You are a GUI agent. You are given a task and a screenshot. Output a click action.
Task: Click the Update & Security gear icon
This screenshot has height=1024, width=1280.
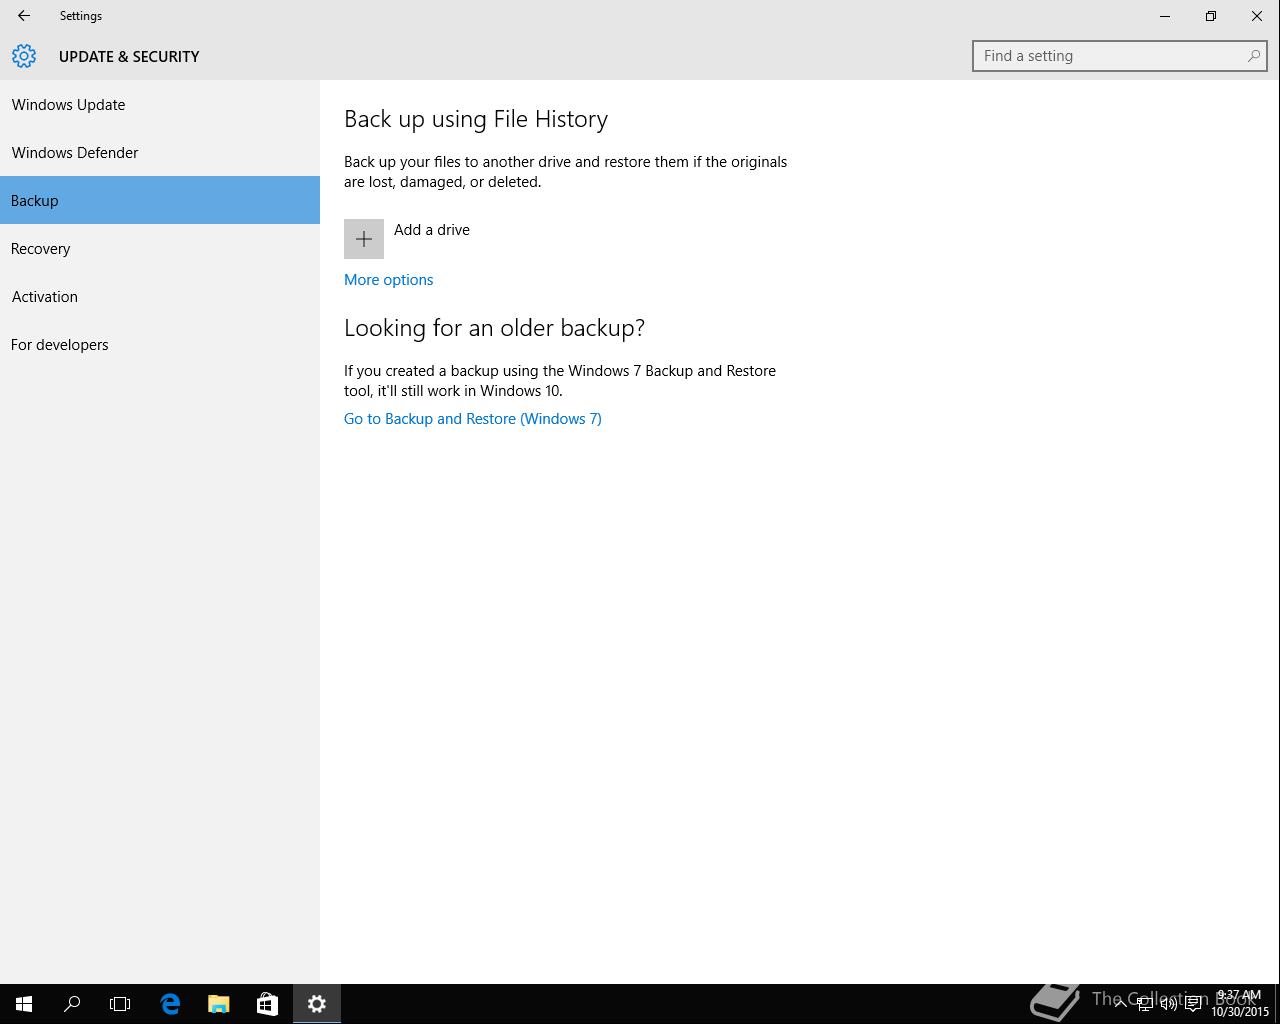(x=24, y=56)
